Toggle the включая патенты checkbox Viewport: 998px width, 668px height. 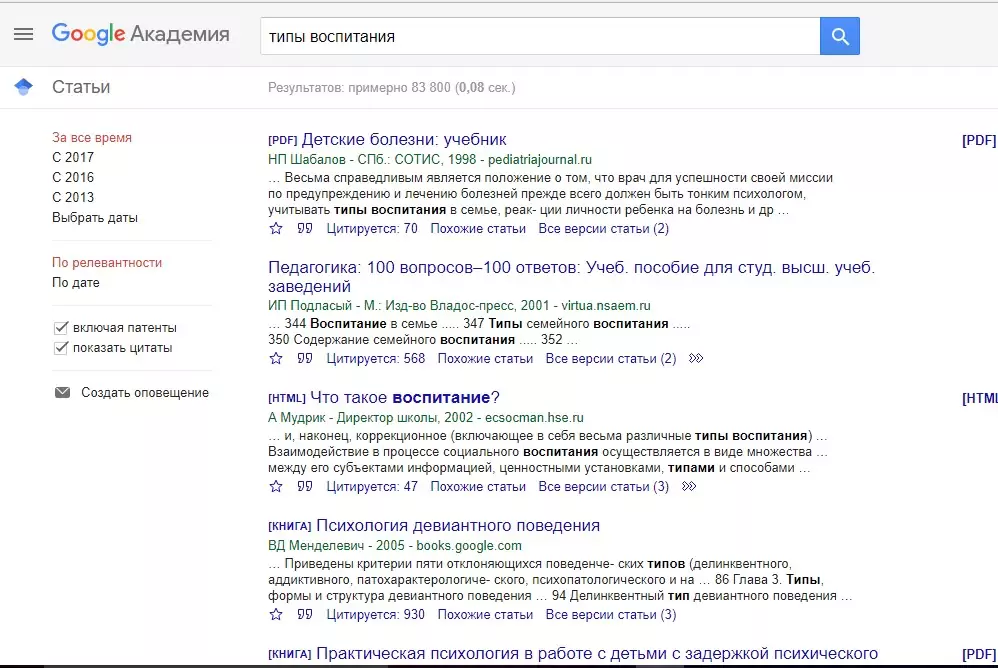(60, 328)
